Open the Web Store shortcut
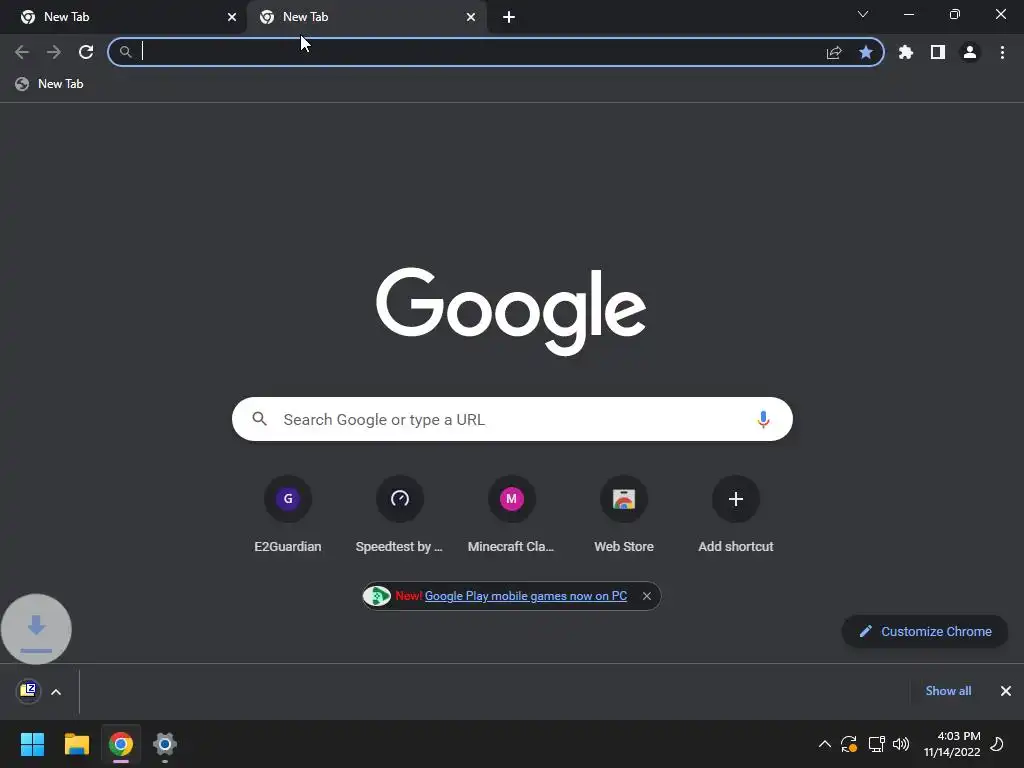Screen dimensions: 1024x768 624,515
